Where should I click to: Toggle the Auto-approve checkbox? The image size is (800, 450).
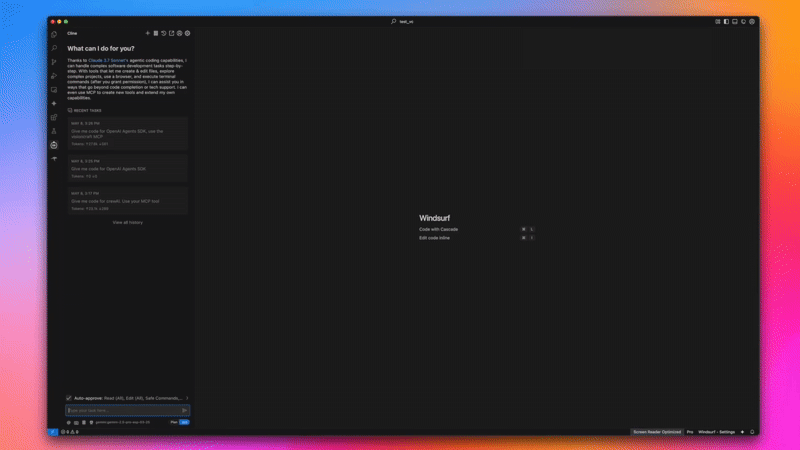69,398
